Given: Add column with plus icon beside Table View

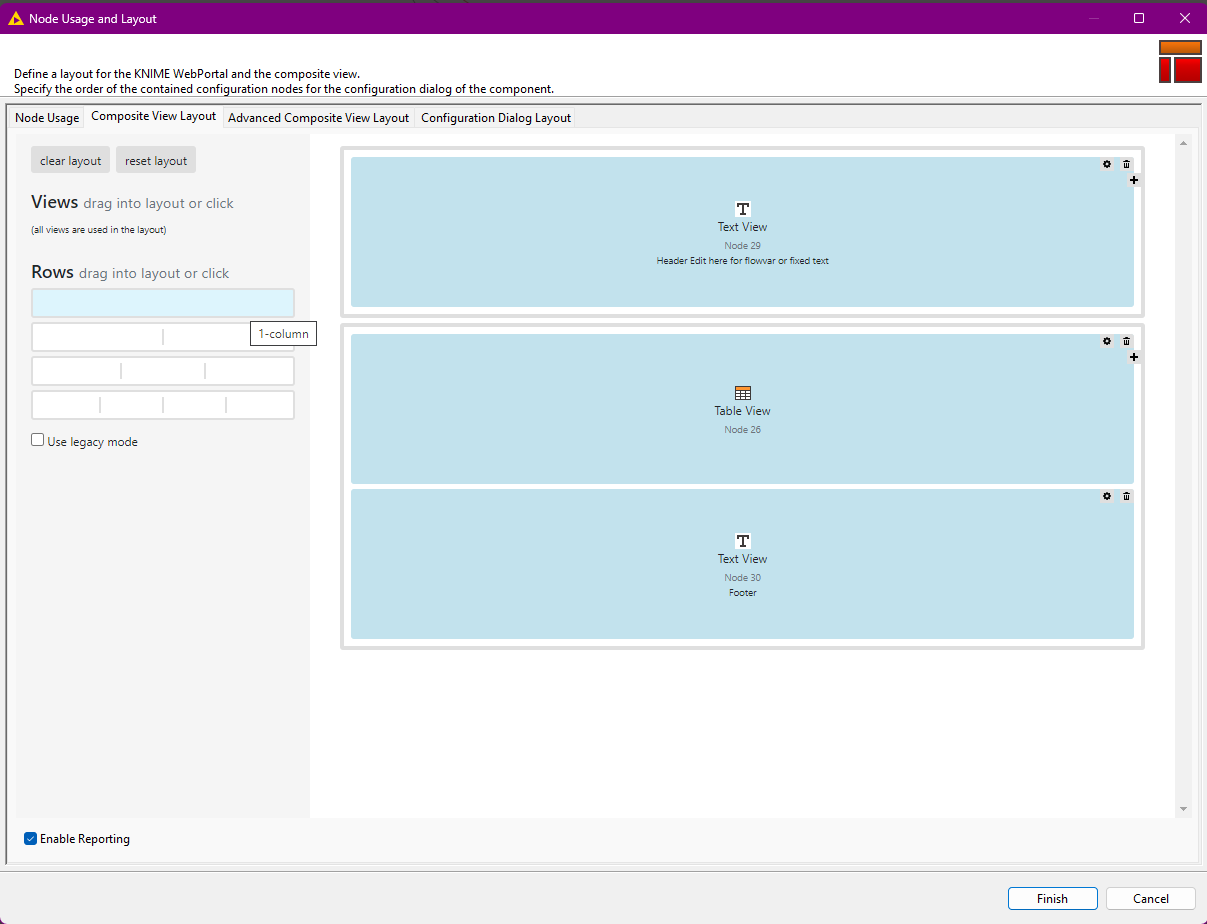Looking at the screenshot, I should [1134, 357].
